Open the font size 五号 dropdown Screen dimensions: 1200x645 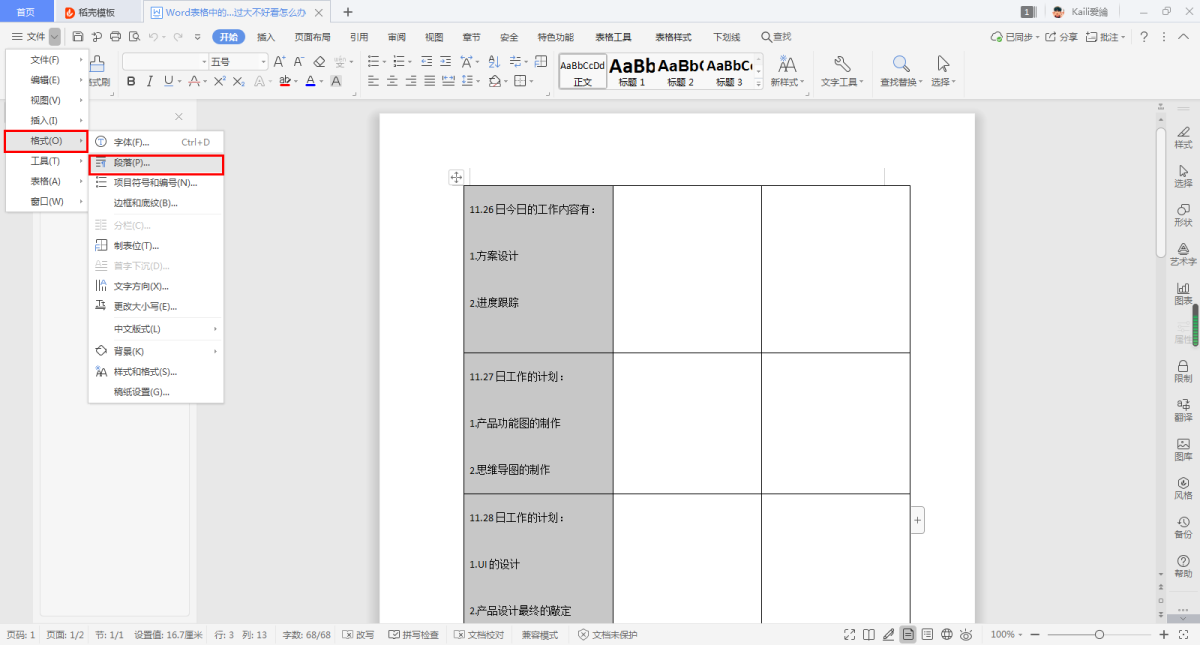263,61
